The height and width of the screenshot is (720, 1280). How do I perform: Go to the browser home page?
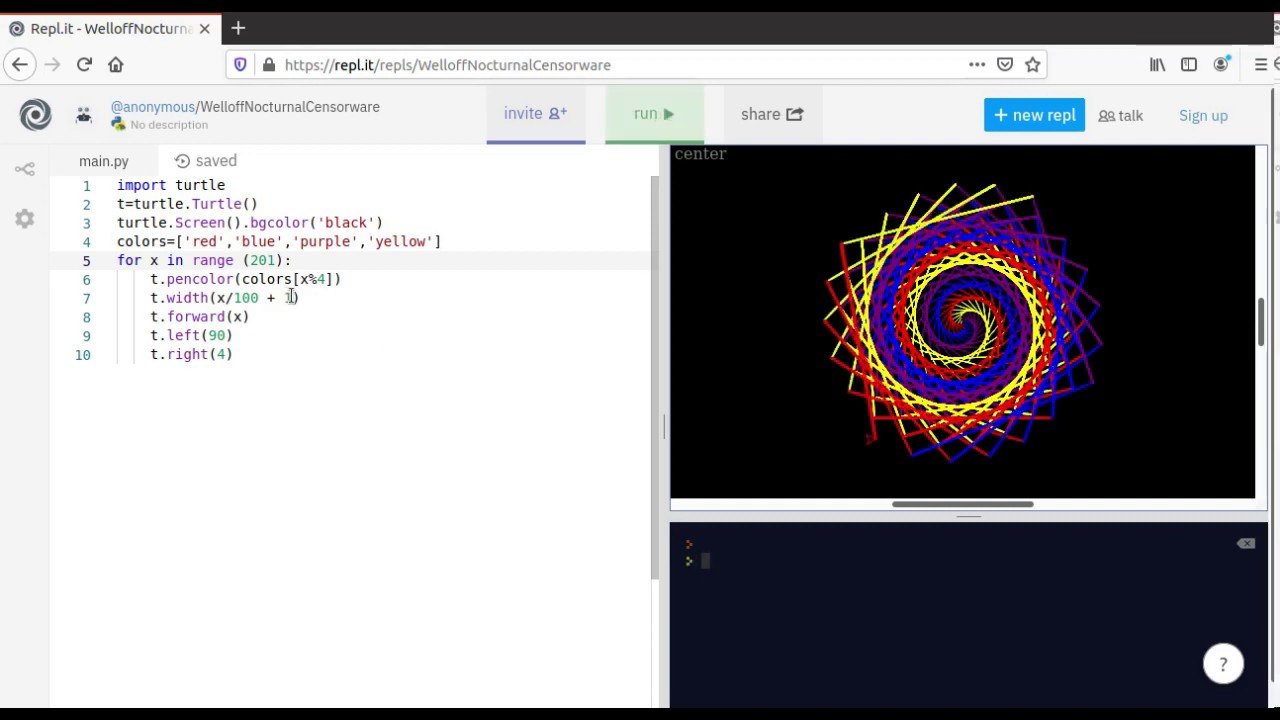(x=116, y=65)
